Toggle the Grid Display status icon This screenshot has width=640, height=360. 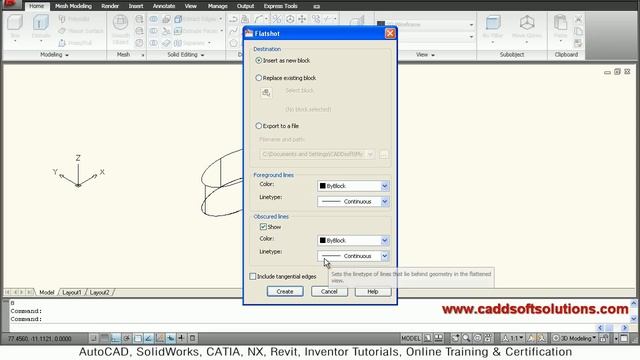click(x=105, y=338)
